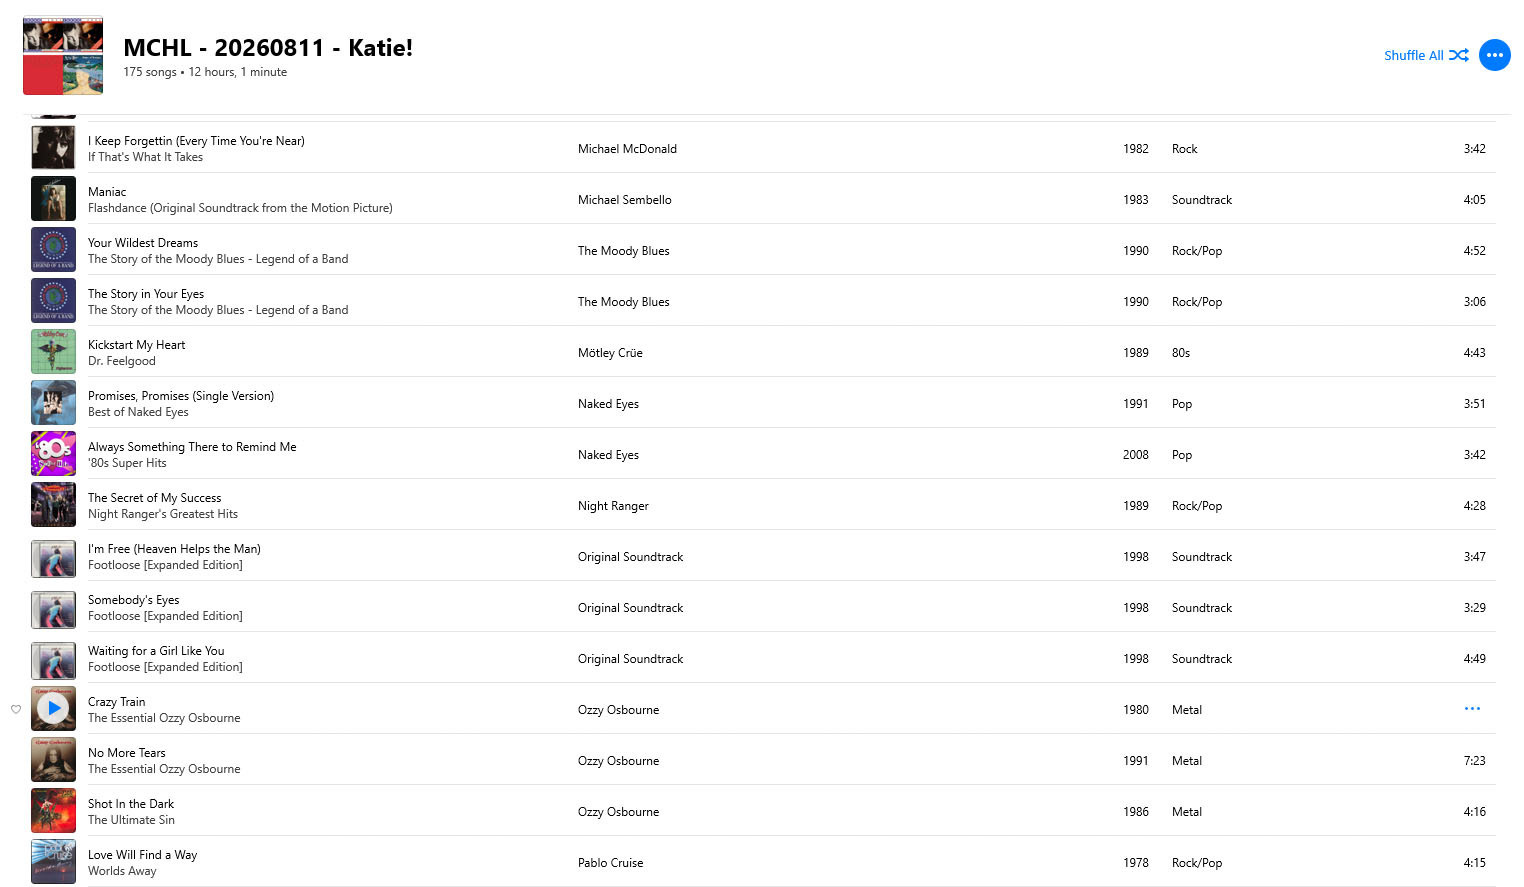The height and width of the screenshot is (887, 1524).
Task: Select the song No More Tears
Action: (127, 753)
